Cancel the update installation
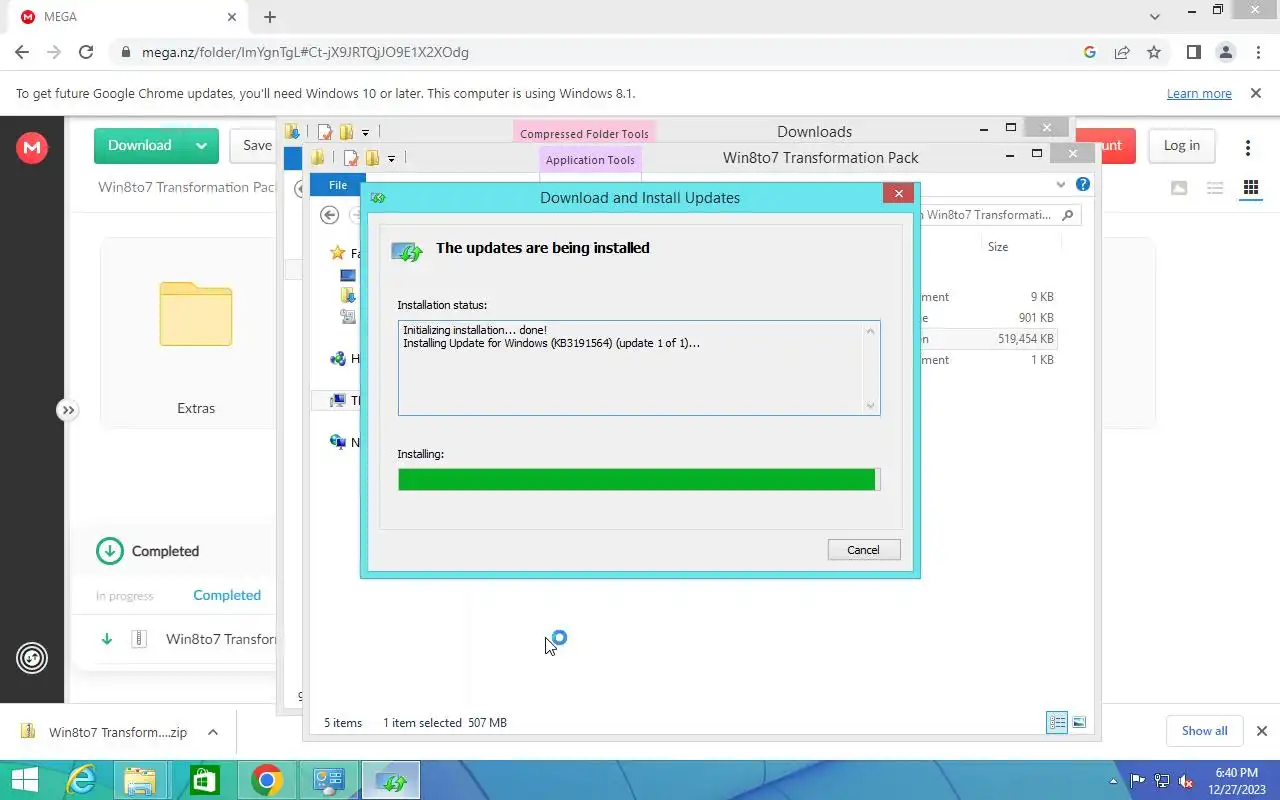The height and width of the screenshot is (800, 1280). click(x=864, y=550)
